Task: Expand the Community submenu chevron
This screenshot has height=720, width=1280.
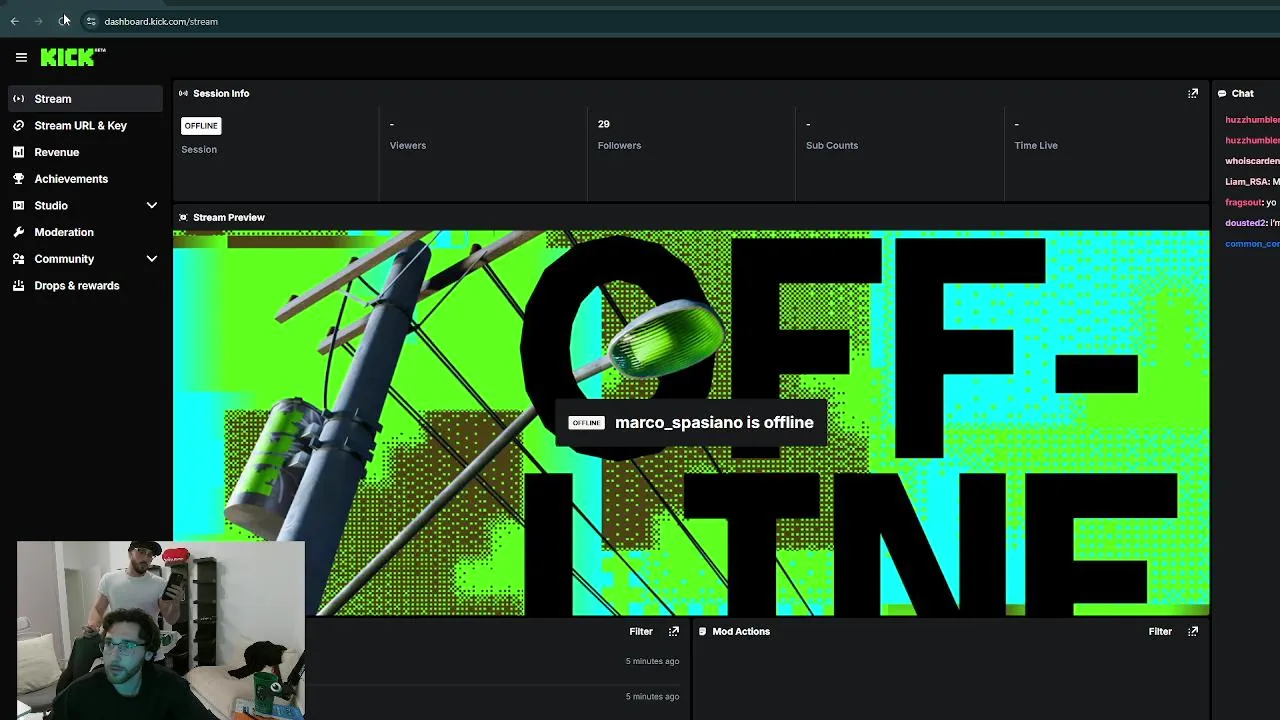Action: tap(152, 259)
